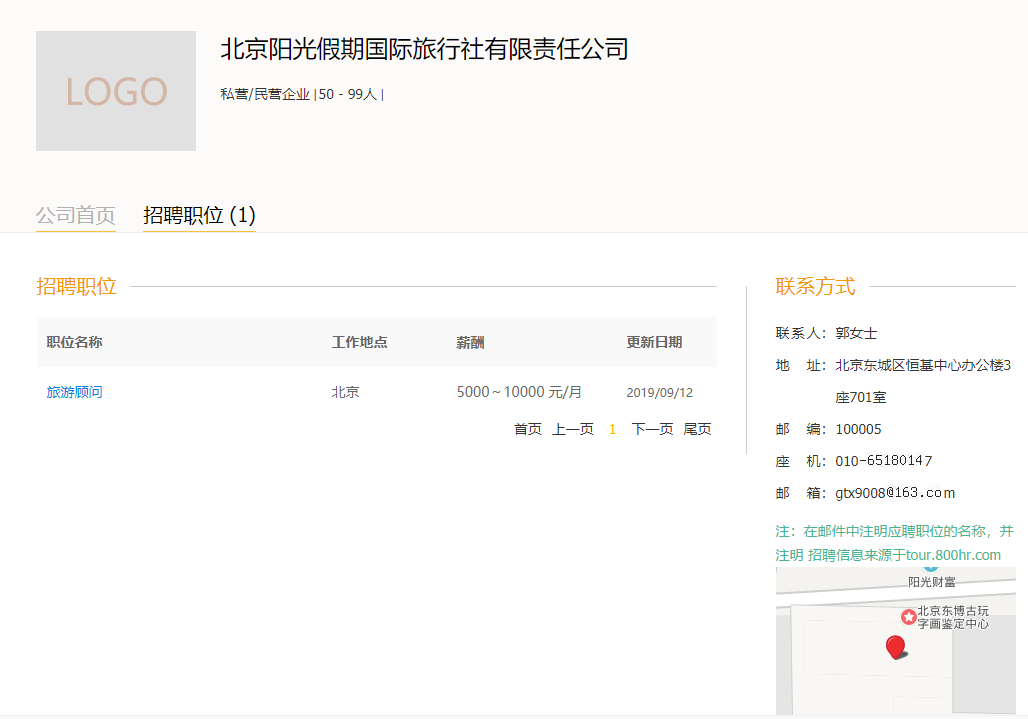The height and width of the screenshot is (719, 1028).
Task: Click the 更新日期 column header
Action: point(654,342)
